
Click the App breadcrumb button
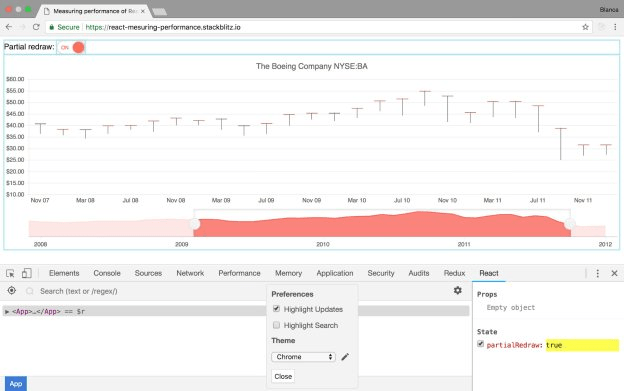point(16,384)
